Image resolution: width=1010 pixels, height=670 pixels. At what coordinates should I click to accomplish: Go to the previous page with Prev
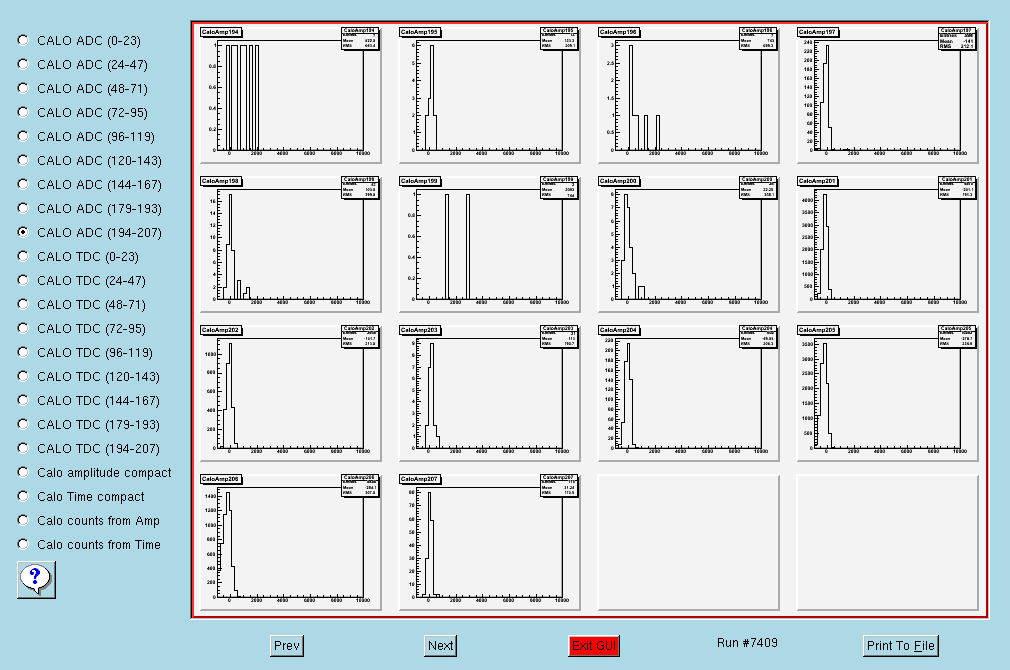[287, 646]
